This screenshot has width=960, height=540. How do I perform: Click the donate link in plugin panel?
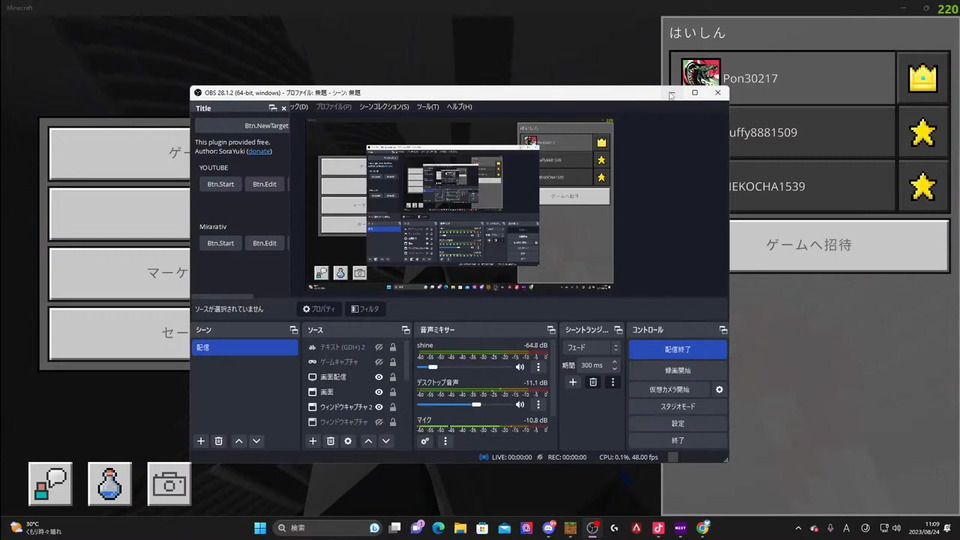click(x=258, y=151)
